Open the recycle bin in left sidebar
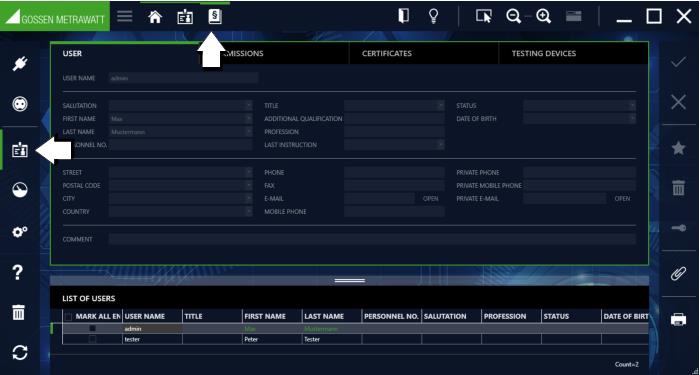Image resolution: width=700 pixels, height=375 pixels. tap(18, 312)
